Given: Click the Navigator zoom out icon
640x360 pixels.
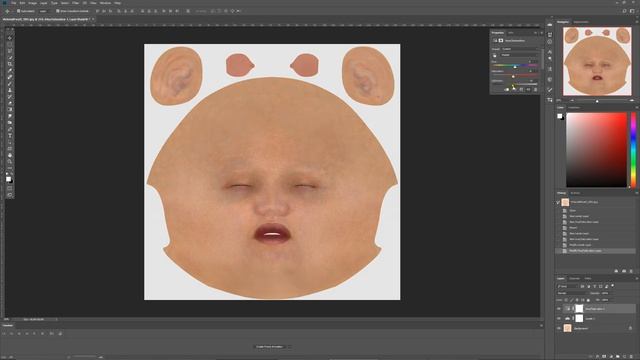Looking at the screenshot, I should pos(572,100).
